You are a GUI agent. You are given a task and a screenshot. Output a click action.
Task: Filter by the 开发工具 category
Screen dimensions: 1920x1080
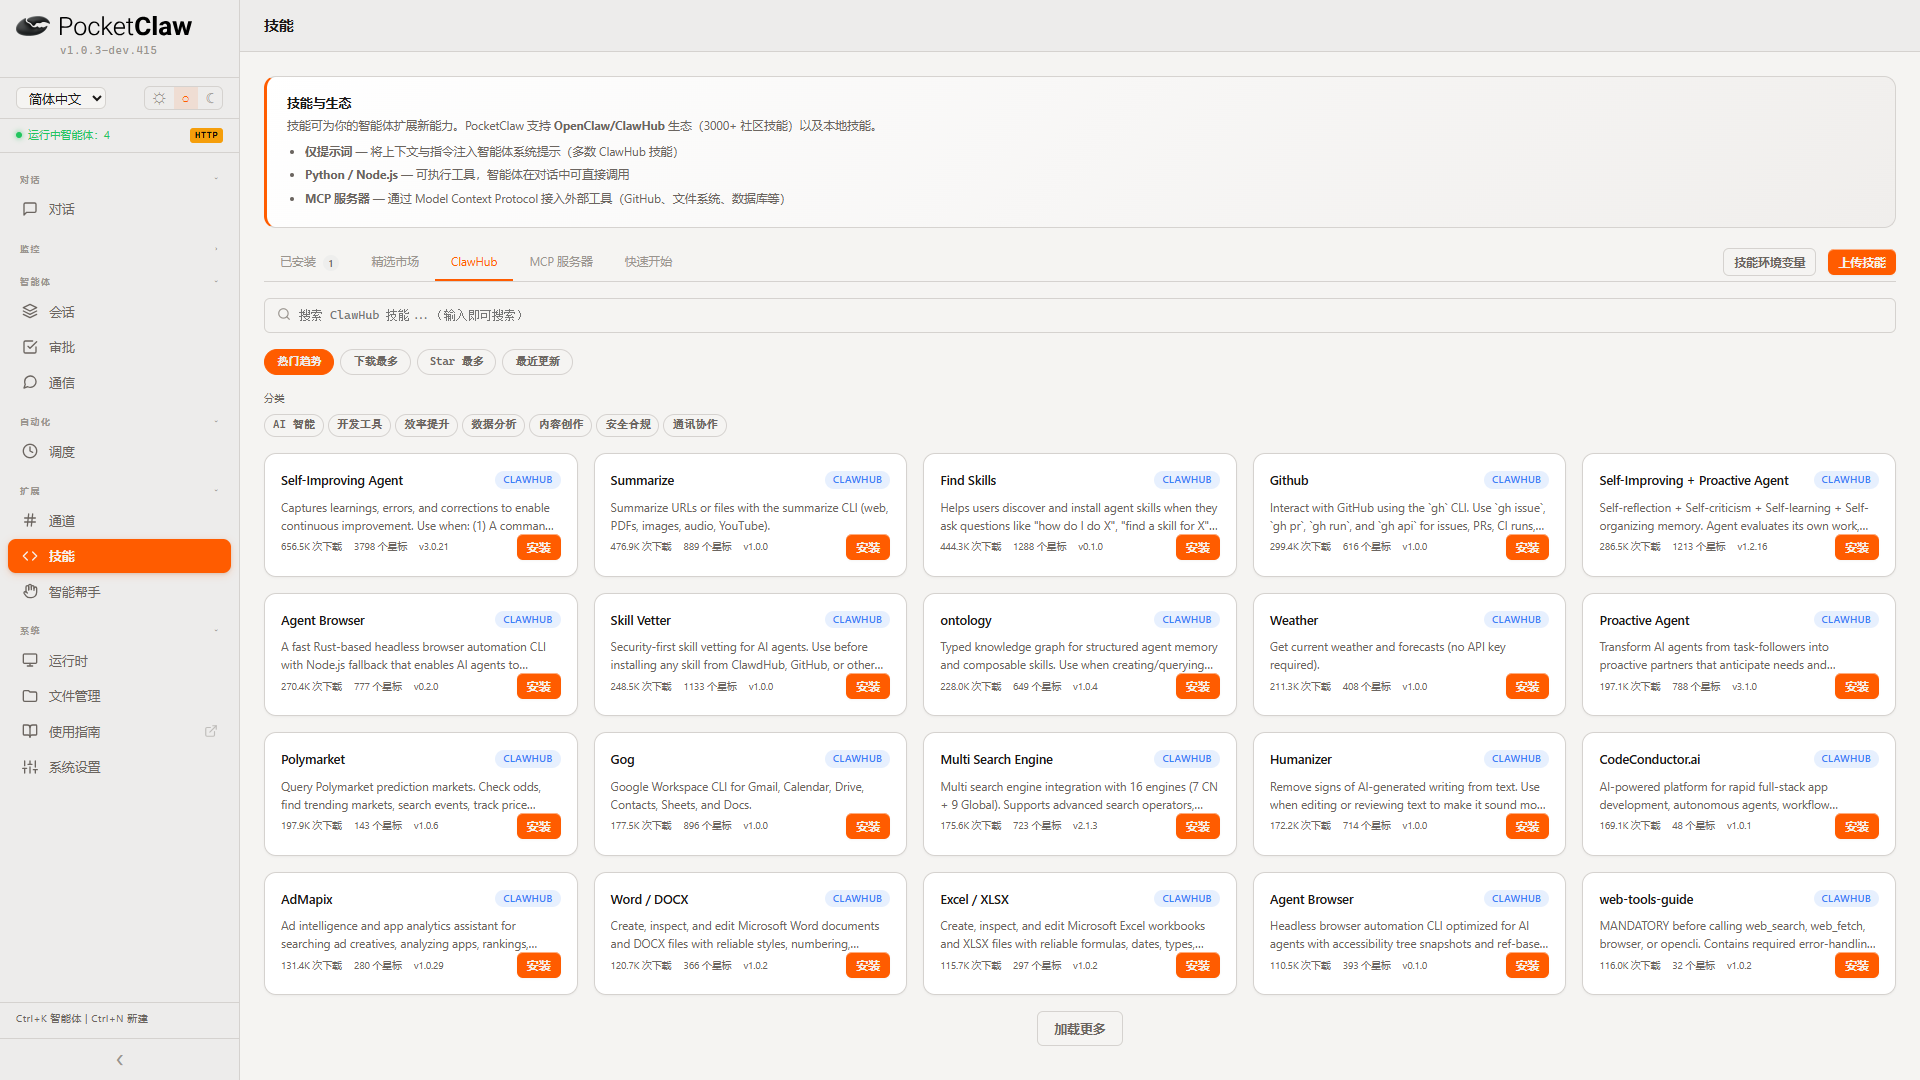pyautogui.click(x=360, y=425)
